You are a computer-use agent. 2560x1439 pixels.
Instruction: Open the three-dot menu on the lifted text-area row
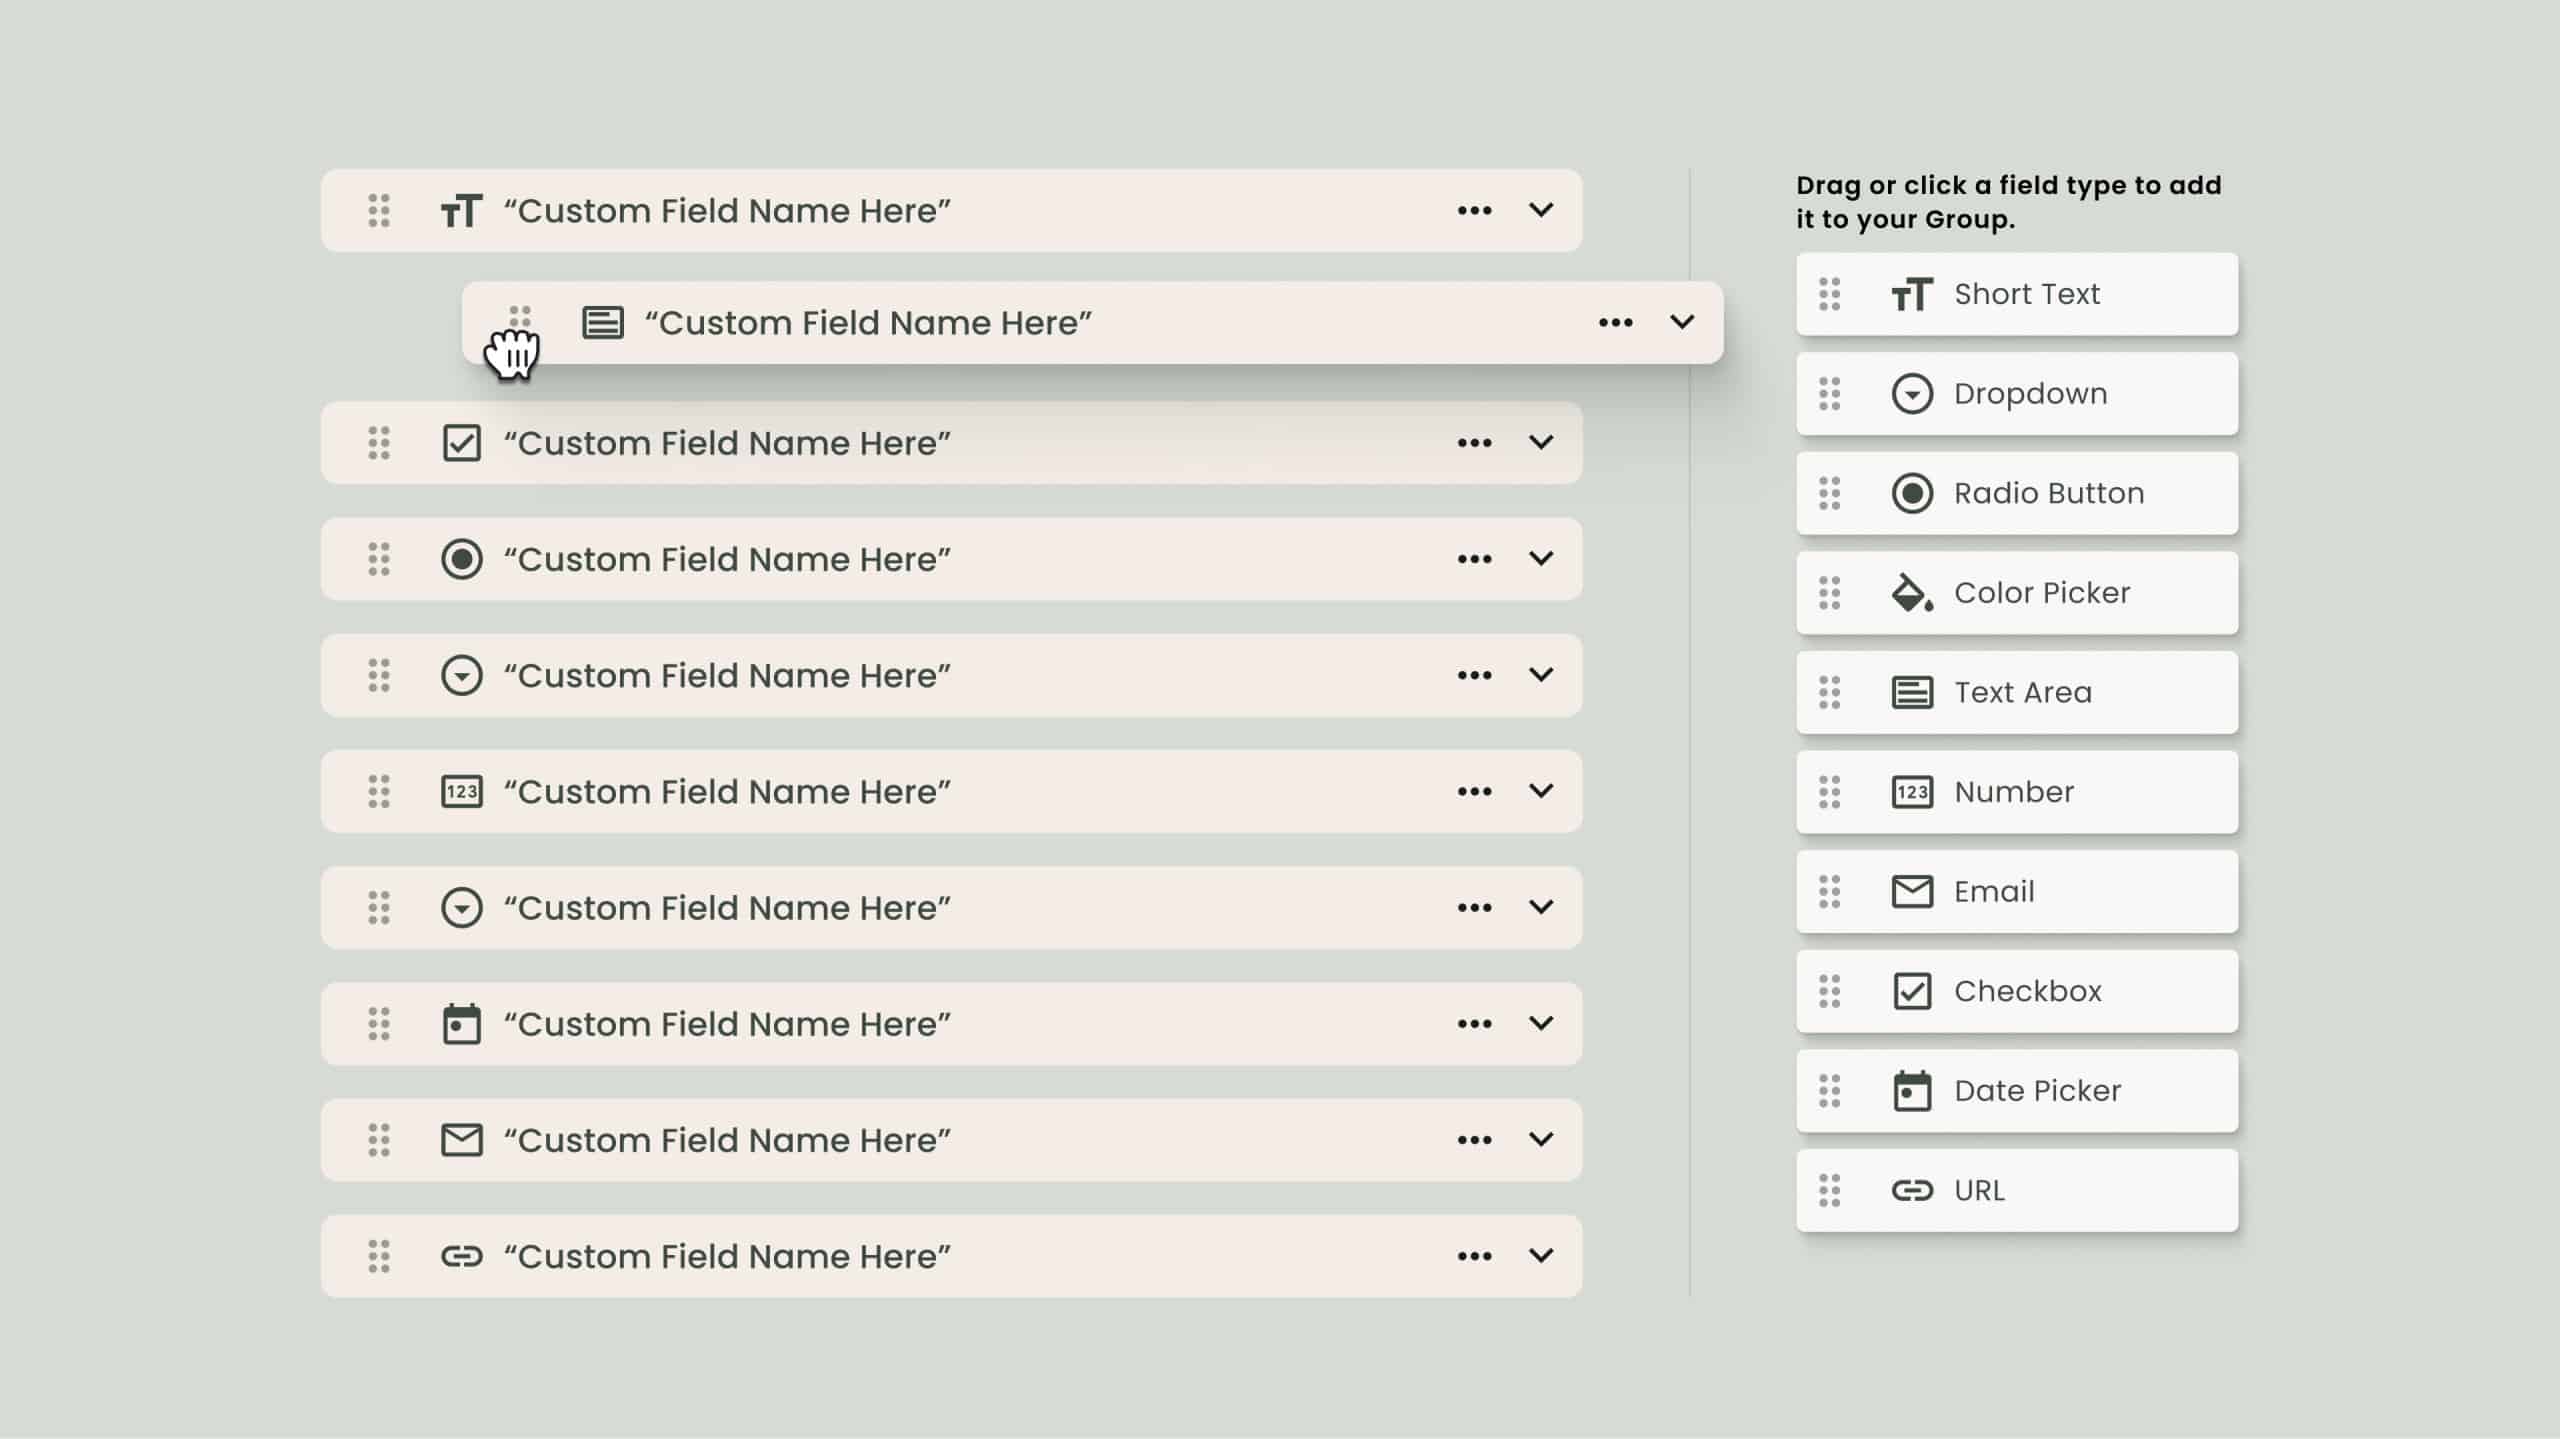click(x=1615, y=323)
